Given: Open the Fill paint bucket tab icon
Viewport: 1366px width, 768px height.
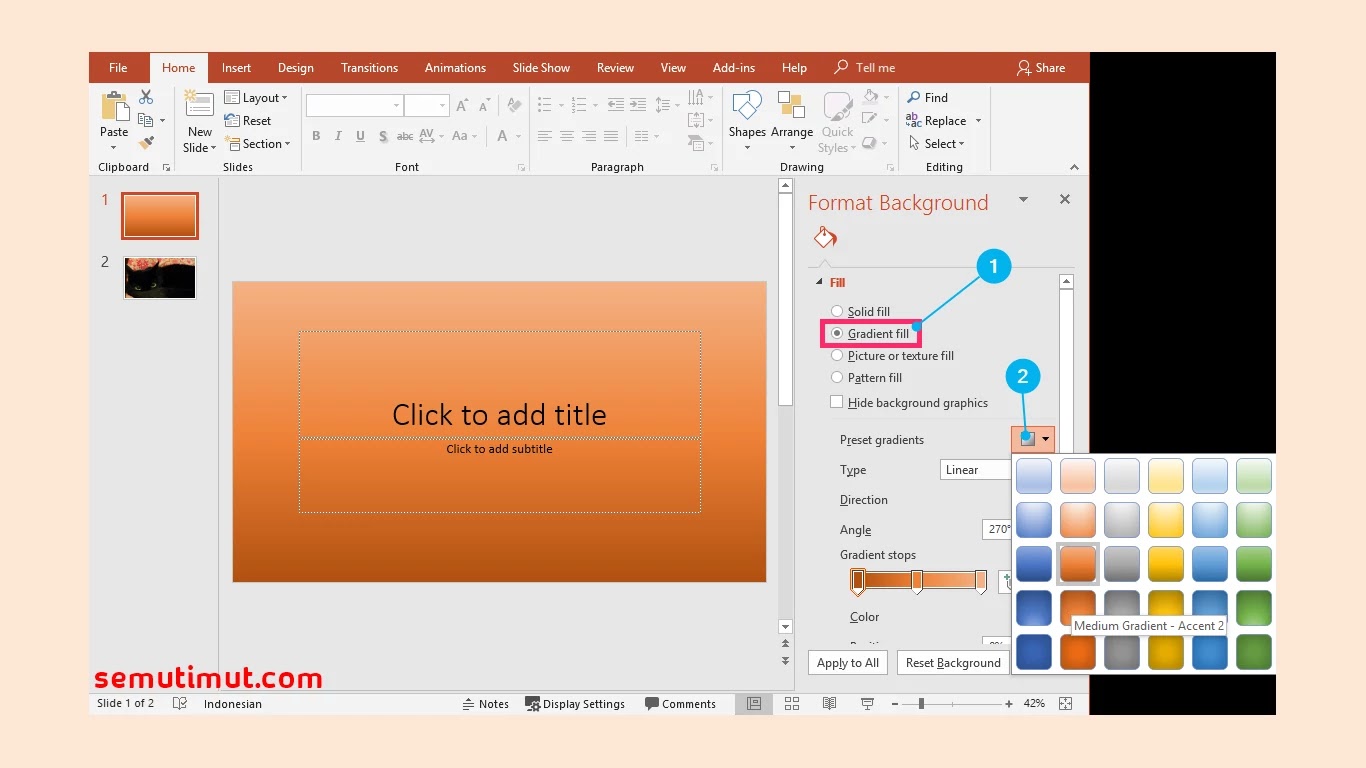Looking at the screenshot, I should pyautogui.click(x=825, y=238).
